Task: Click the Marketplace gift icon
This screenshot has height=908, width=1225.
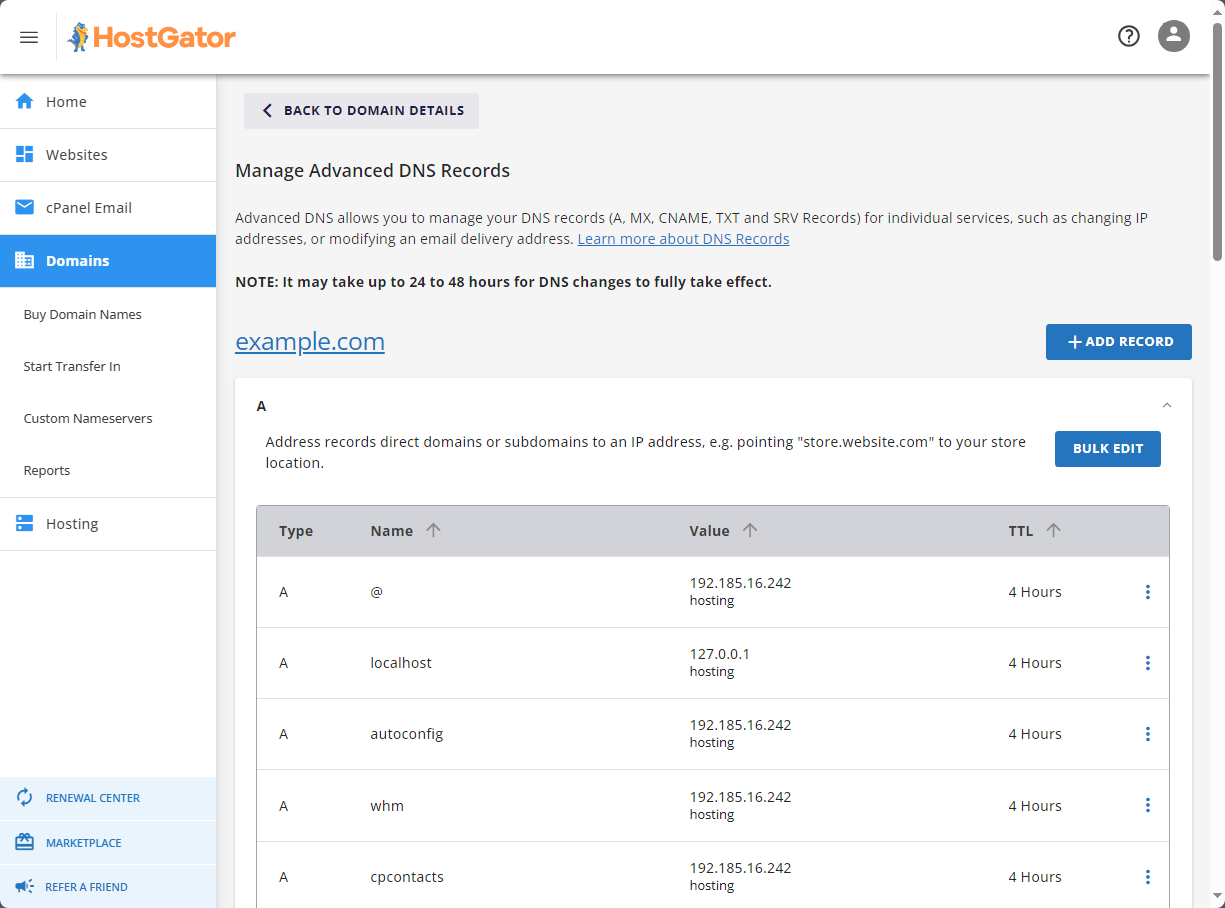Action: coord(23,841)
